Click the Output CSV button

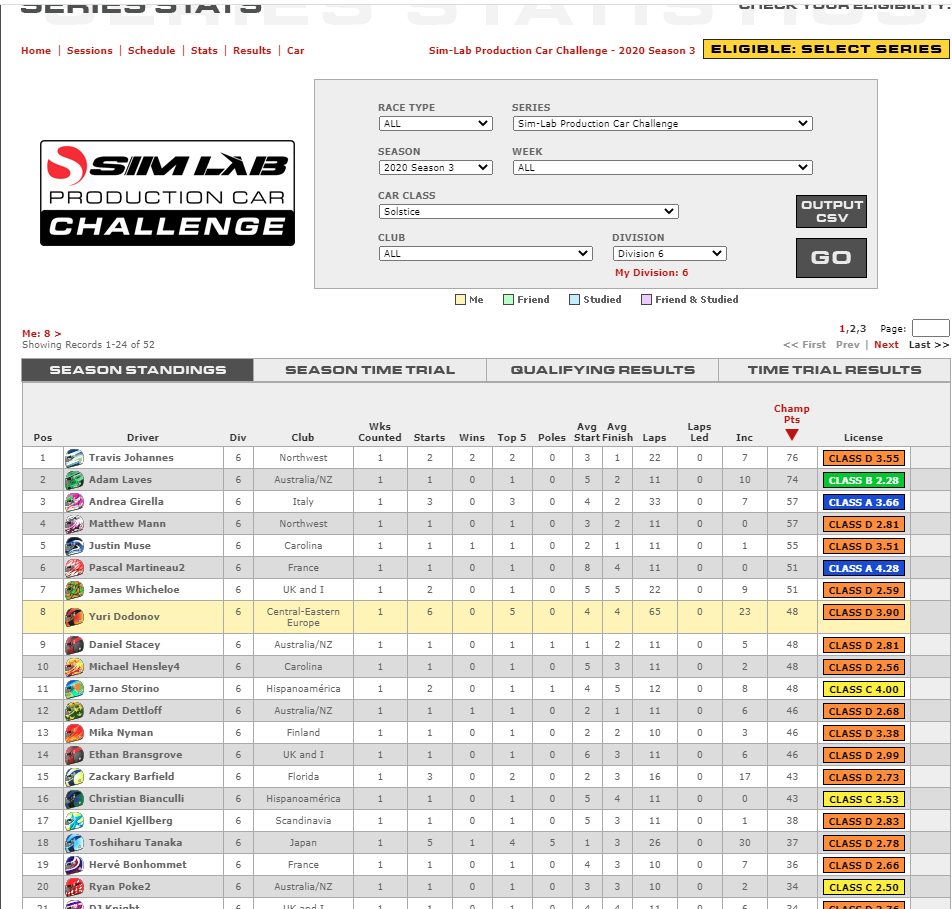click(x=831, y=211)
